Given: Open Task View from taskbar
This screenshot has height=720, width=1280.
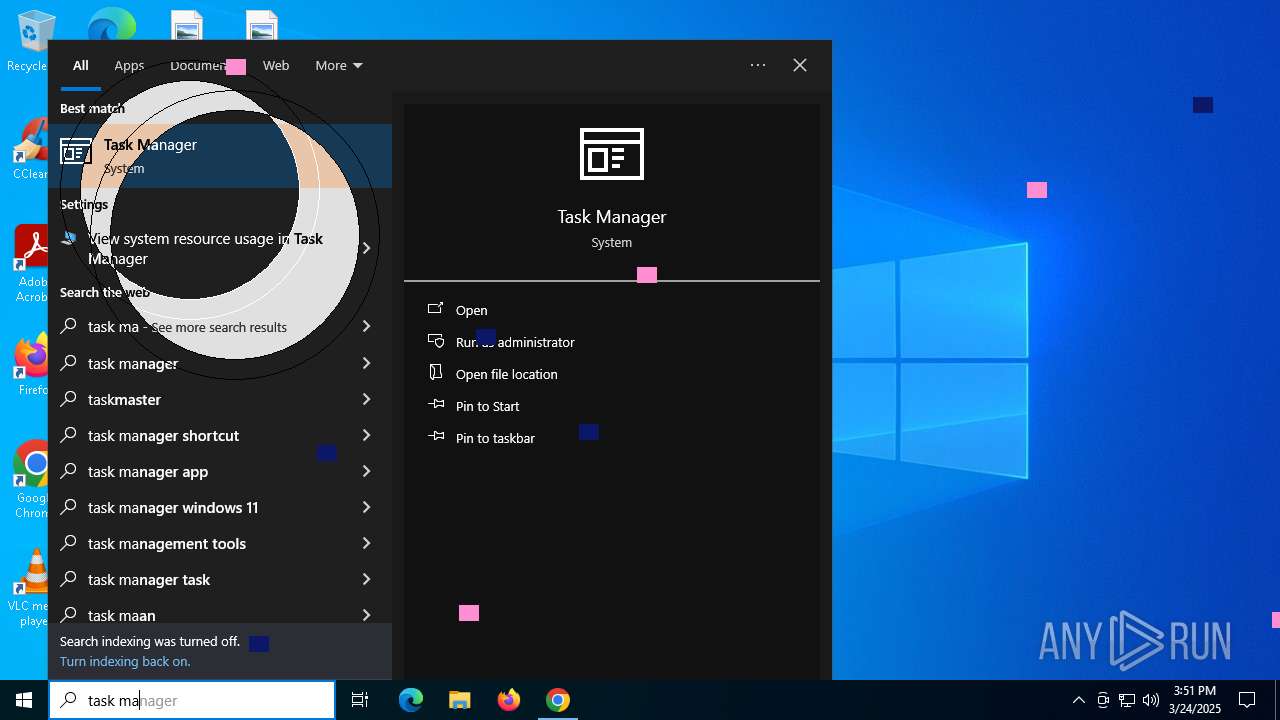Looking at the screenshot, I should (x=360, y=700).
